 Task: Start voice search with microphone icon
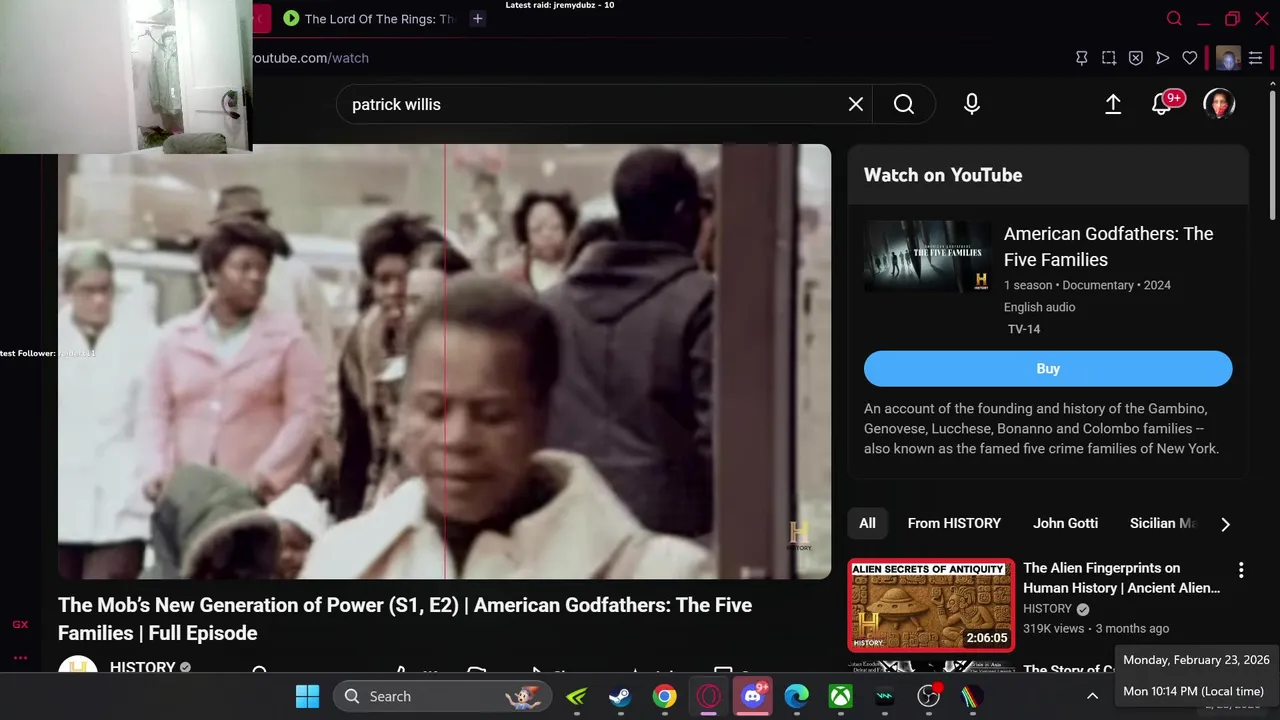972,104
